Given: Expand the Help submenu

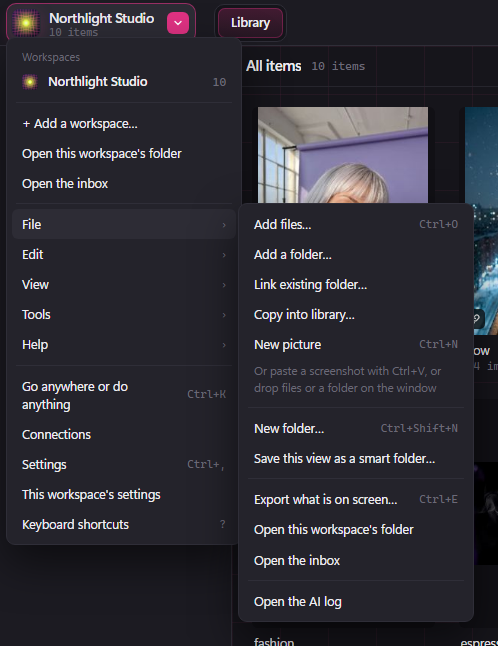Looking at the screenshot, I should coord(124,345).
